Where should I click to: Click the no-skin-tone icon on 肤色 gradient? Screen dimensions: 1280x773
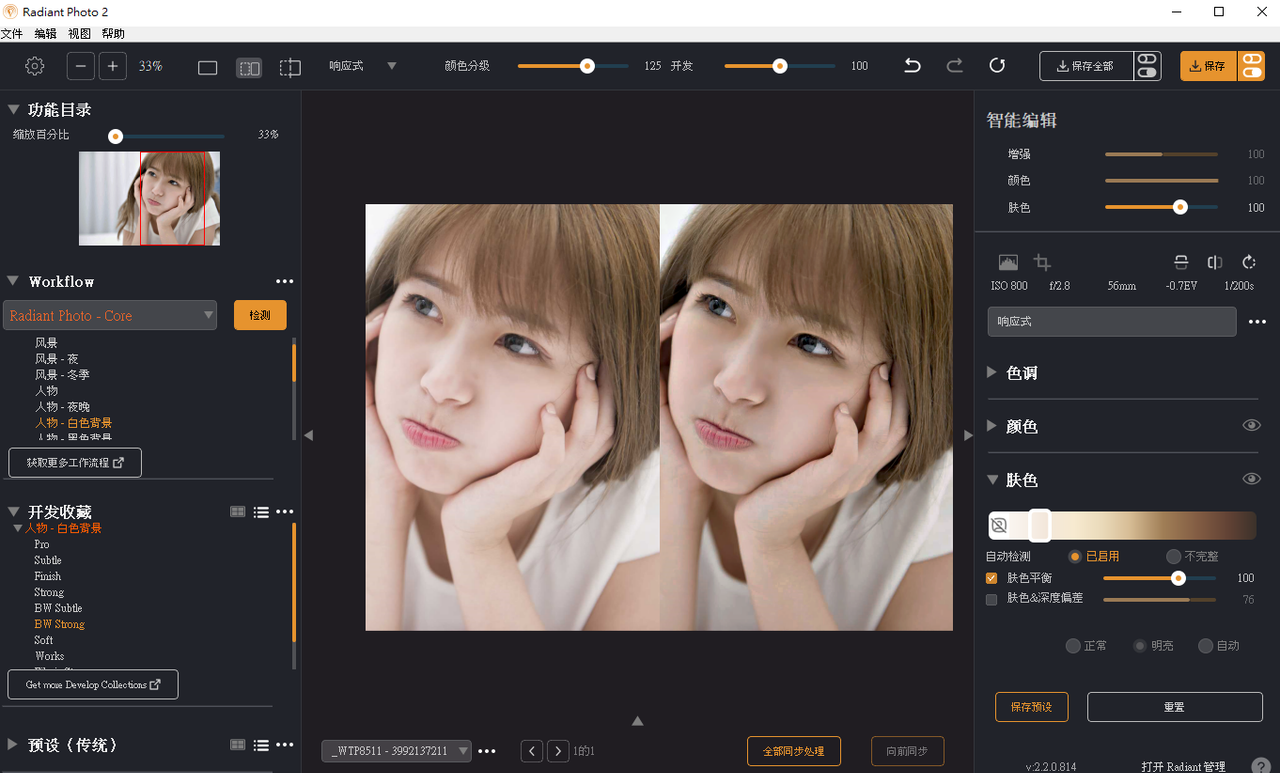[998, 525]
